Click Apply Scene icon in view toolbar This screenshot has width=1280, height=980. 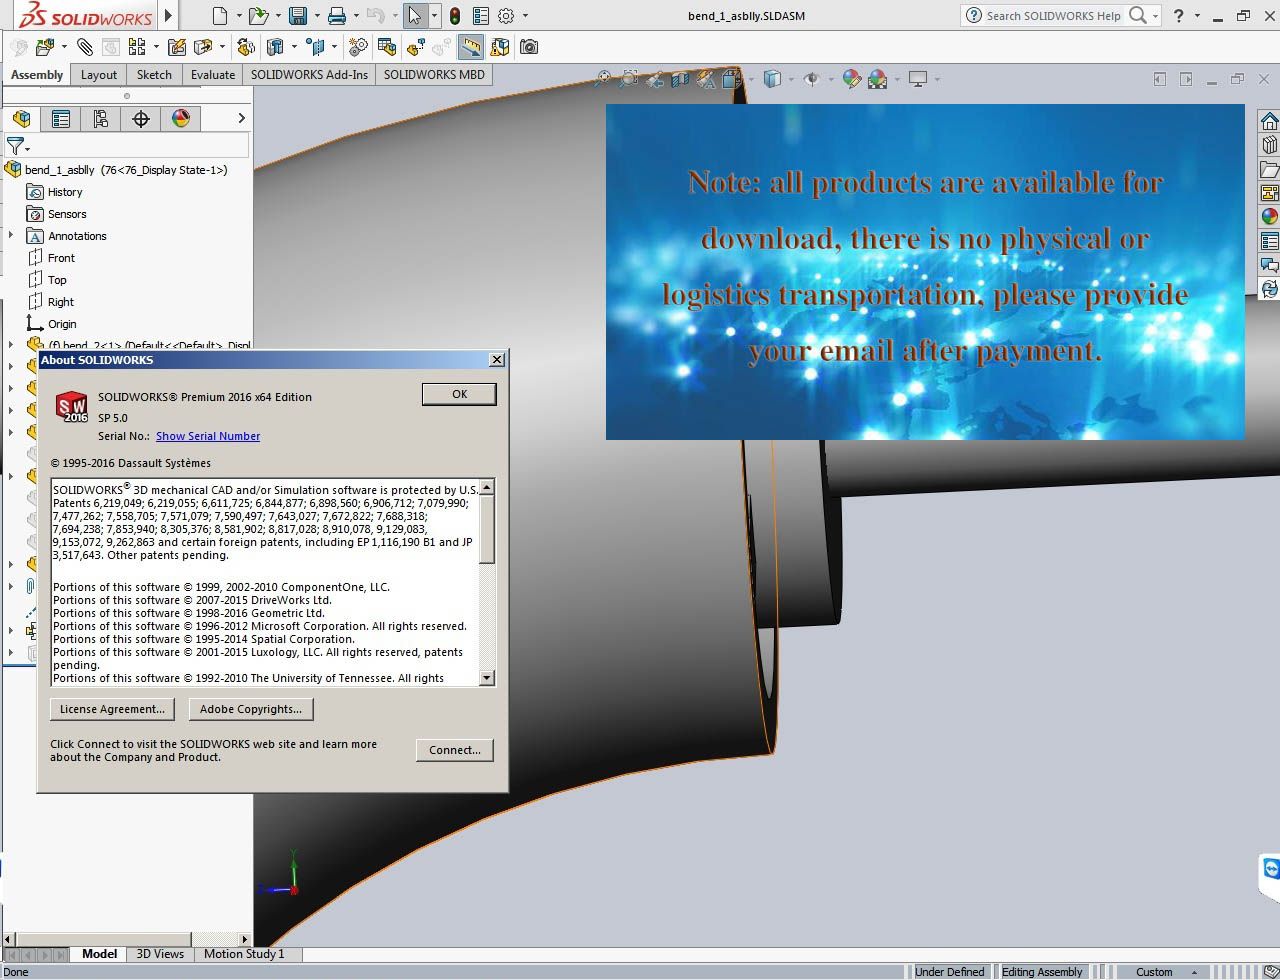878,78
